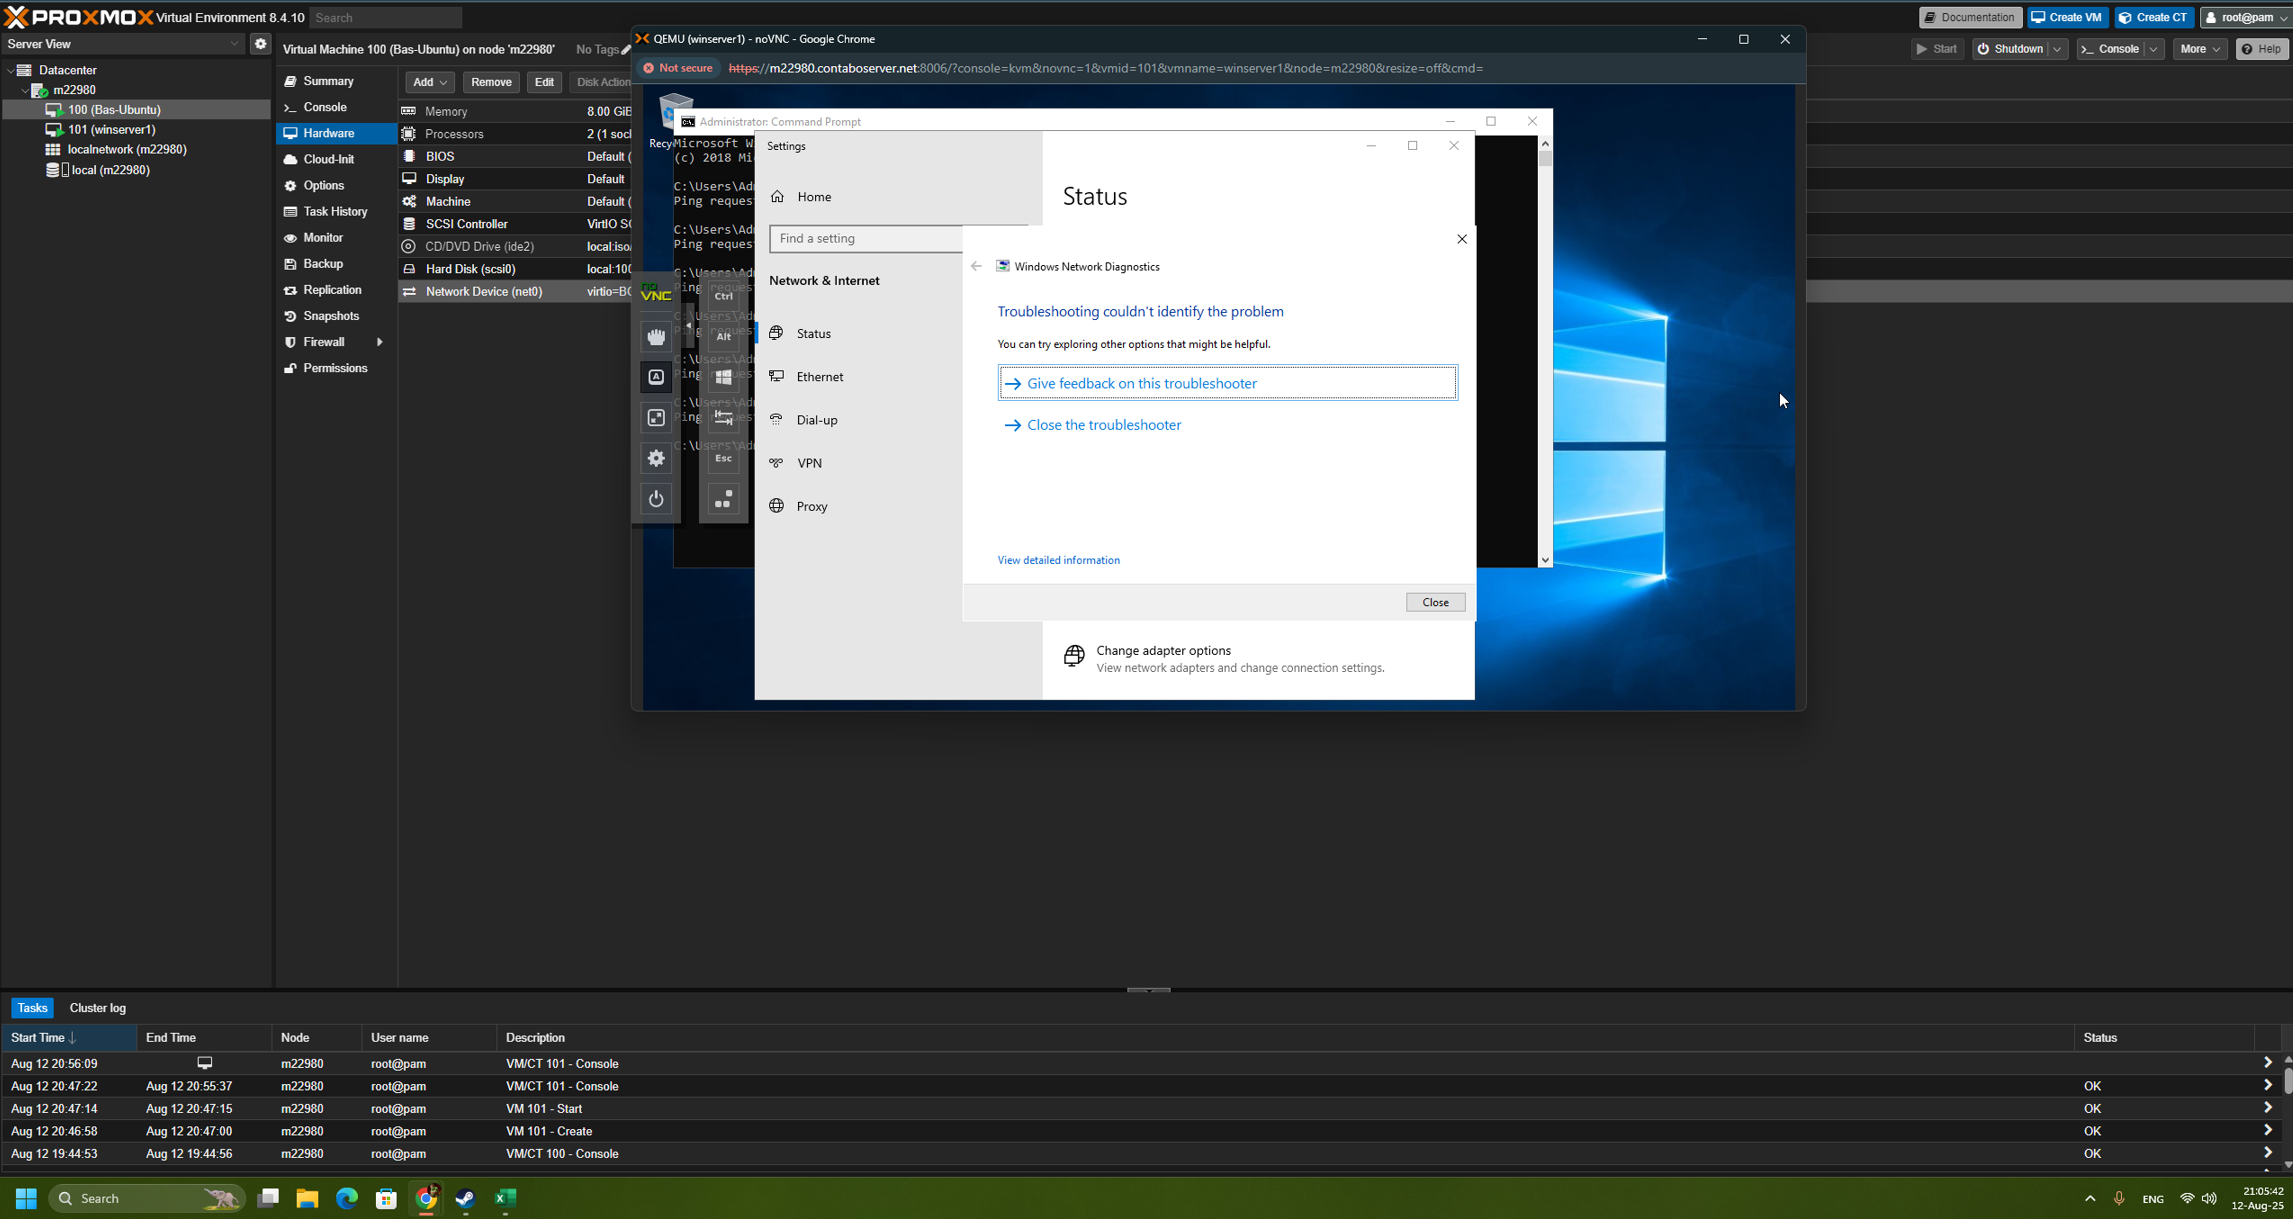Viewport: 2293px width, 1219px height.
Task: Send Tab key from noVNC panel
Action: coord(723,418)
